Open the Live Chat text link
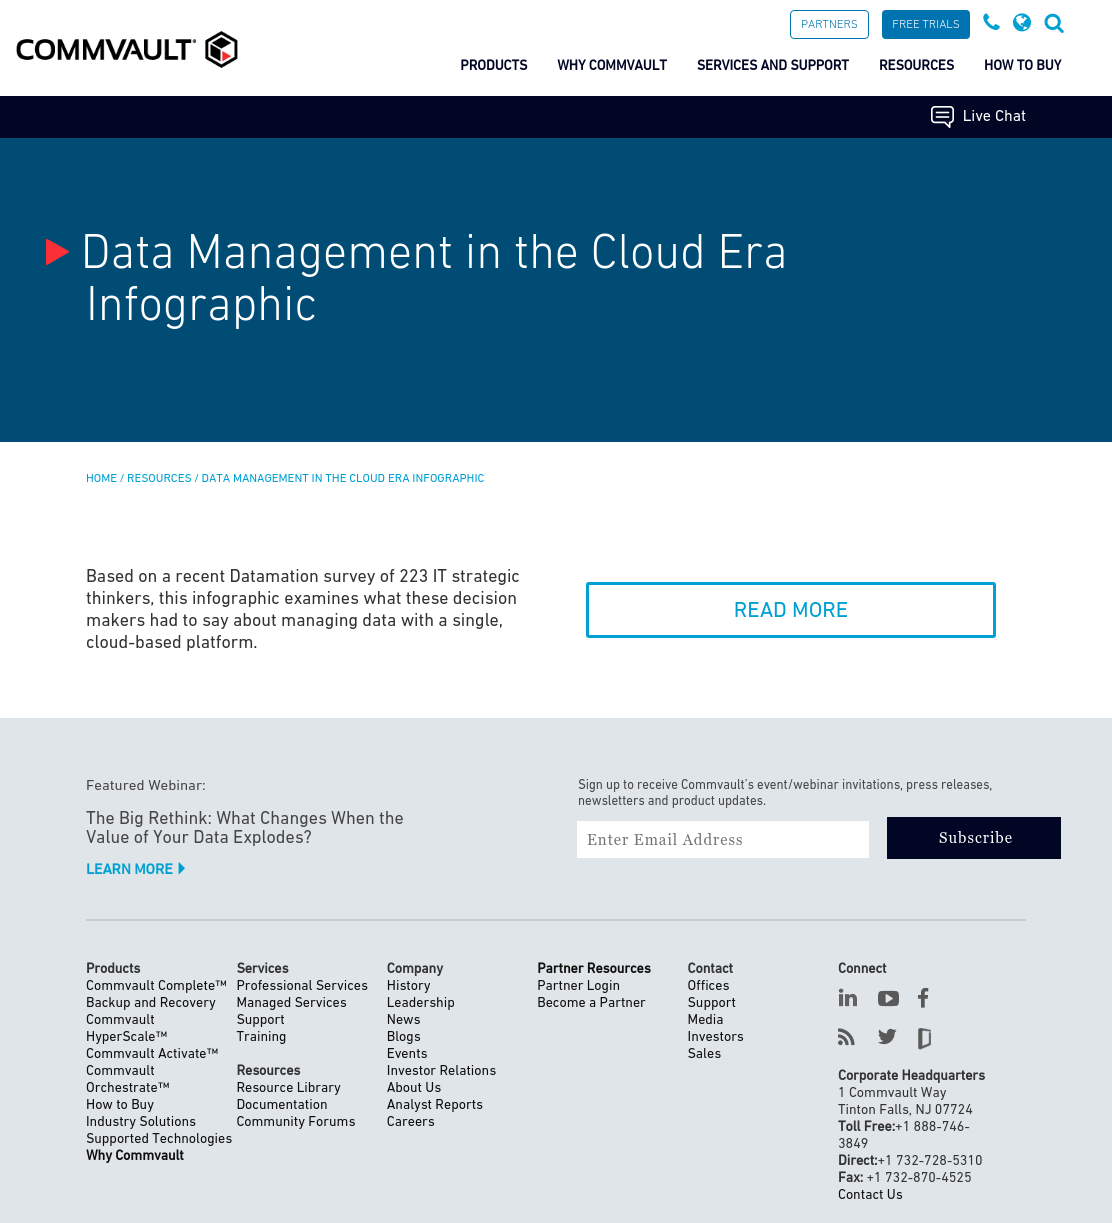This screenshot has height=1223, width=1112. 994,116
